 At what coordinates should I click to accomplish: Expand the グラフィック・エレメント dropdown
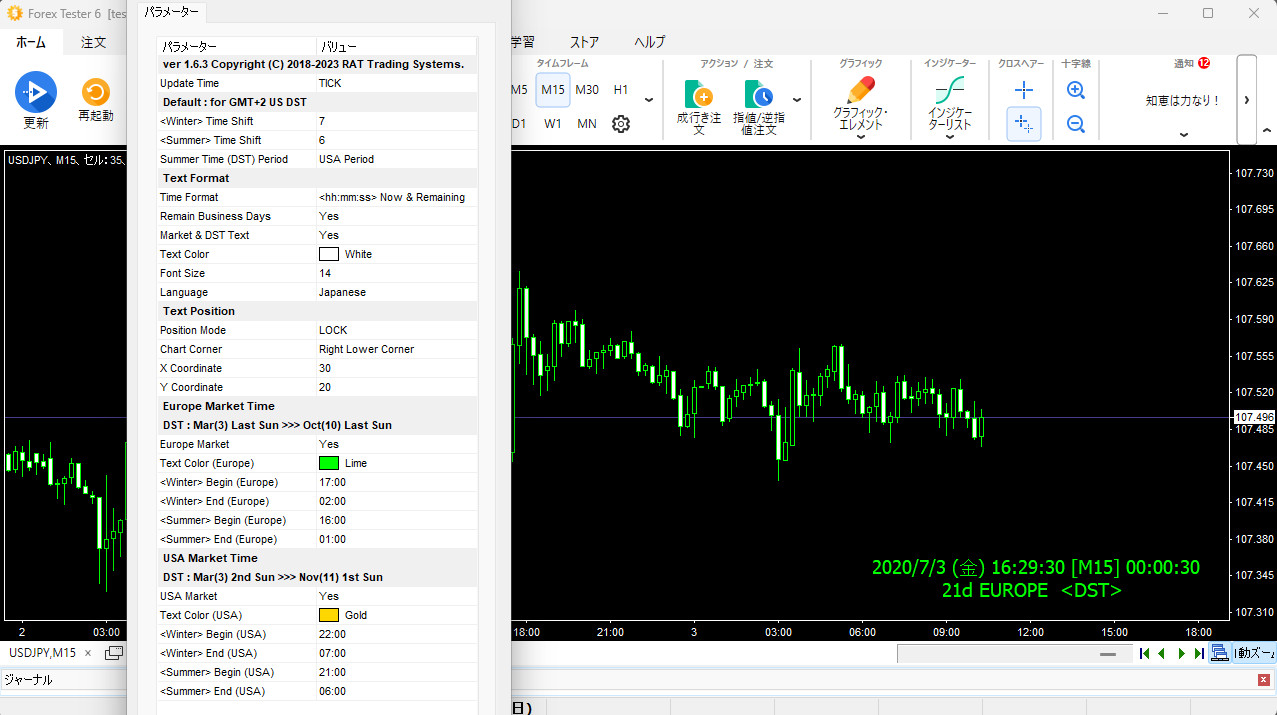(x=860, y=137)
